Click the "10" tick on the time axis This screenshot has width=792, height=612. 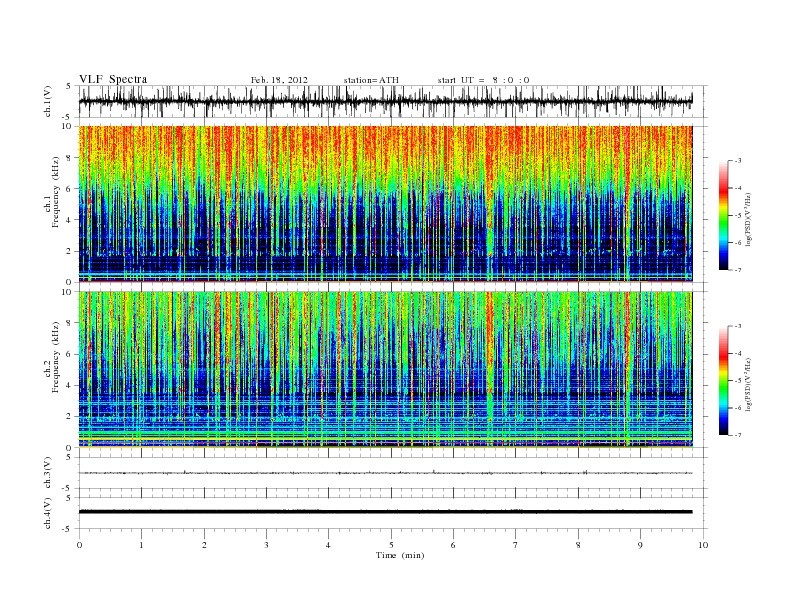point(703,545)
